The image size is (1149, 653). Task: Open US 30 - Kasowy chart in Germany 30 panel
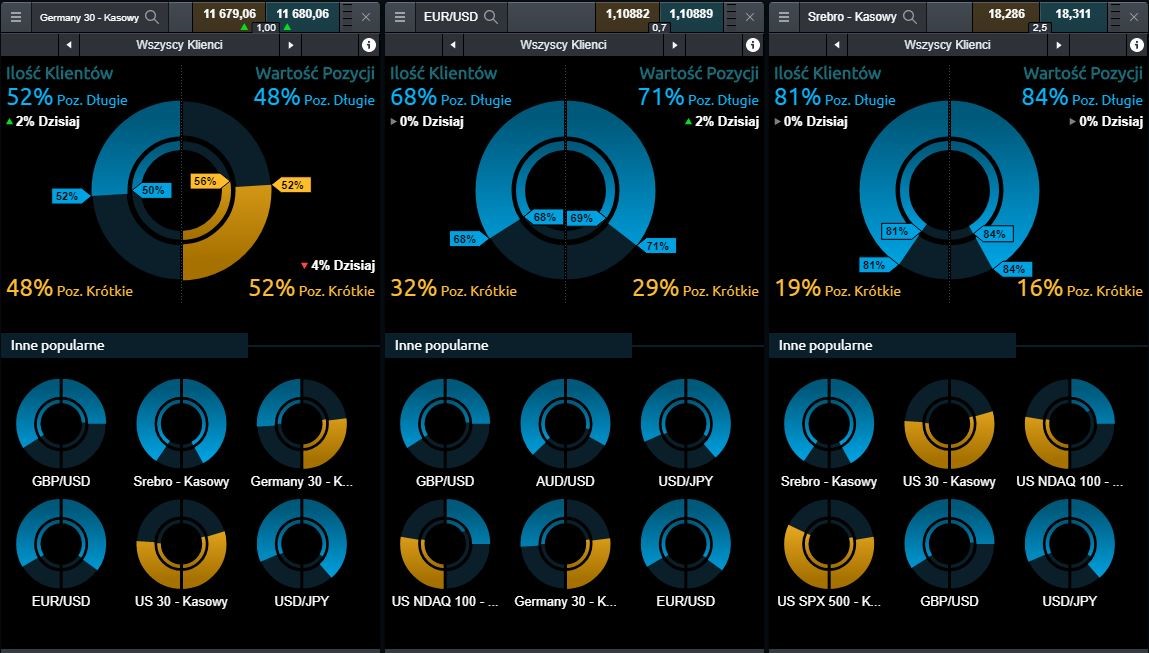coord(181,544)
